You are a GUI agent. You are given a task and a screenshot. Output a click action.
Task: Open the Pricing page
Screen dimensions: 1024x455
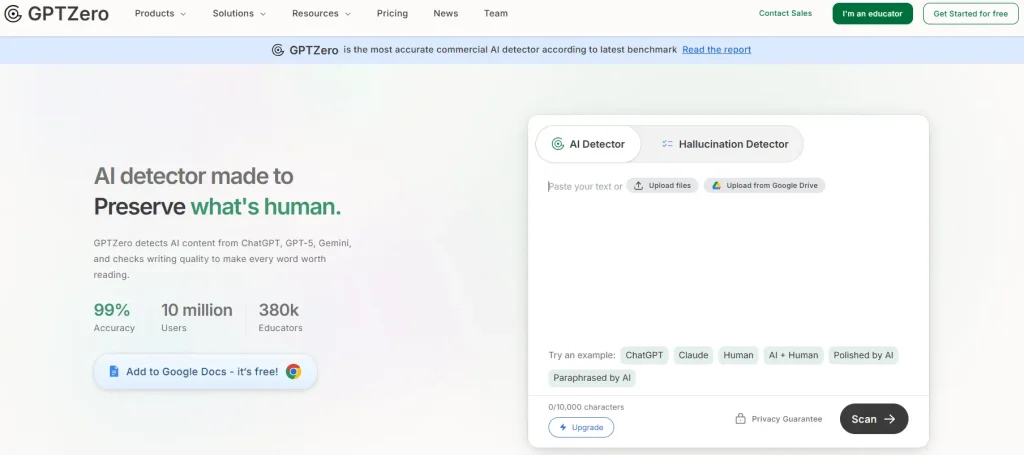[x=392, y=13]
